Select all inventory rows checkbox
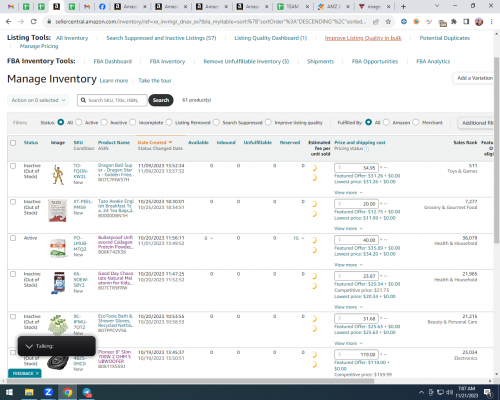Viewport: 500px width, 400px height. 13,143
